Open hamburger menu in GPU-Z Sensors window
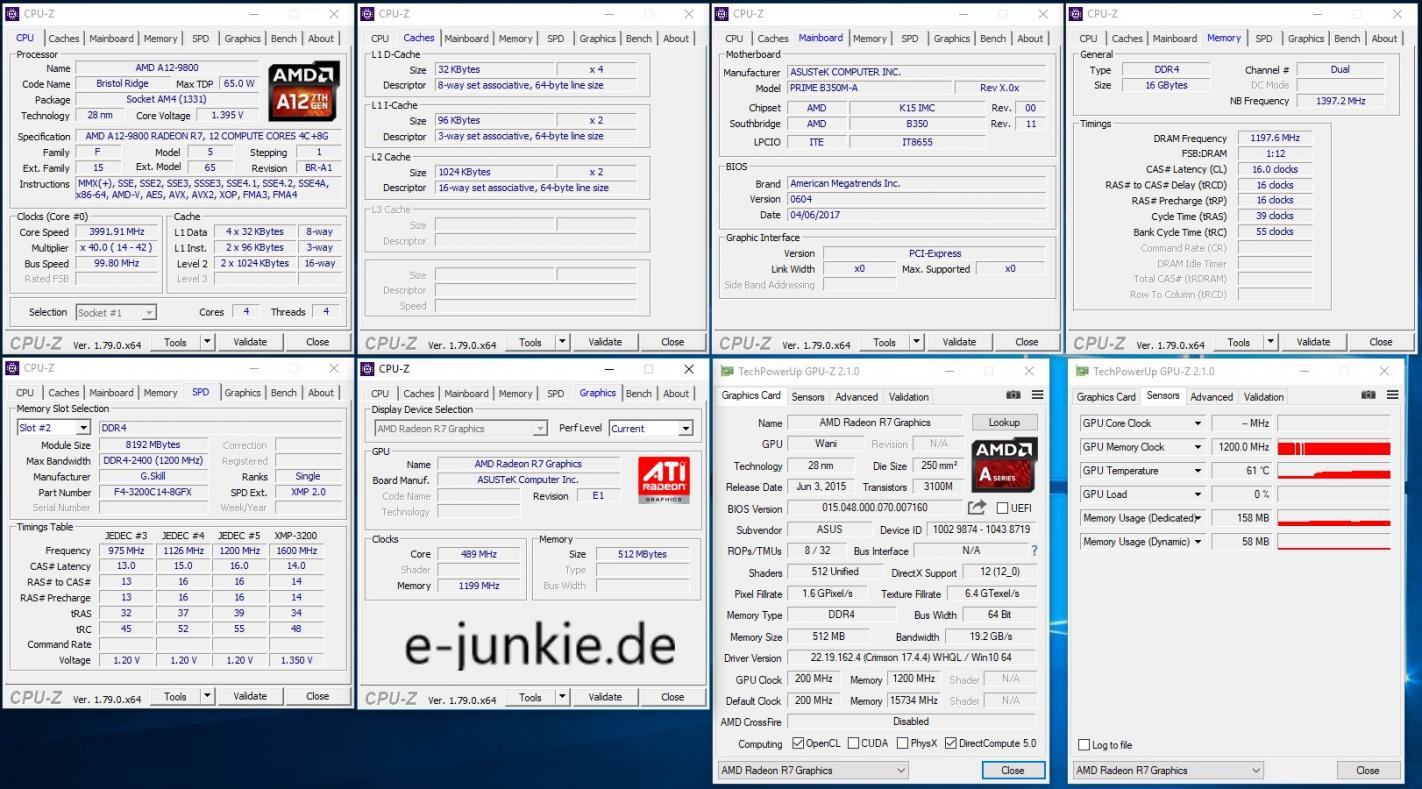Viewport: 1422px width, 789px height. [1392, 396]
